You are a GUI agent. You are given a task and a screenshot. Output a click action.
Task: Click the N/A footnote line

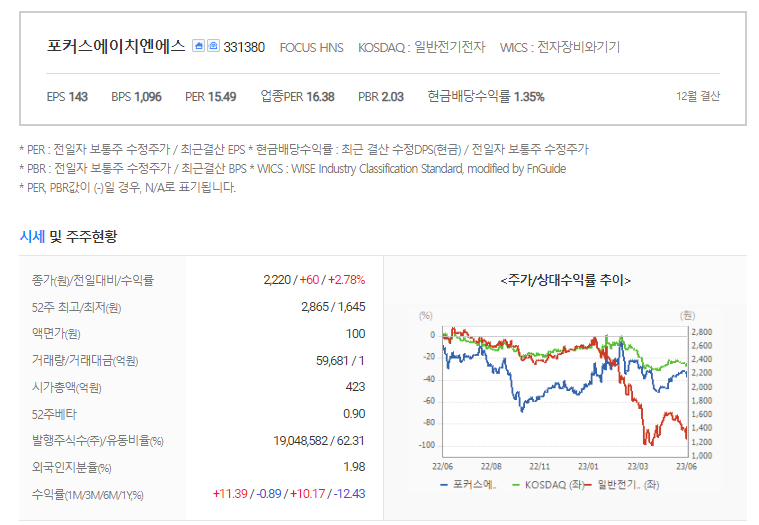pyautogui.click(x=128, y=187)
